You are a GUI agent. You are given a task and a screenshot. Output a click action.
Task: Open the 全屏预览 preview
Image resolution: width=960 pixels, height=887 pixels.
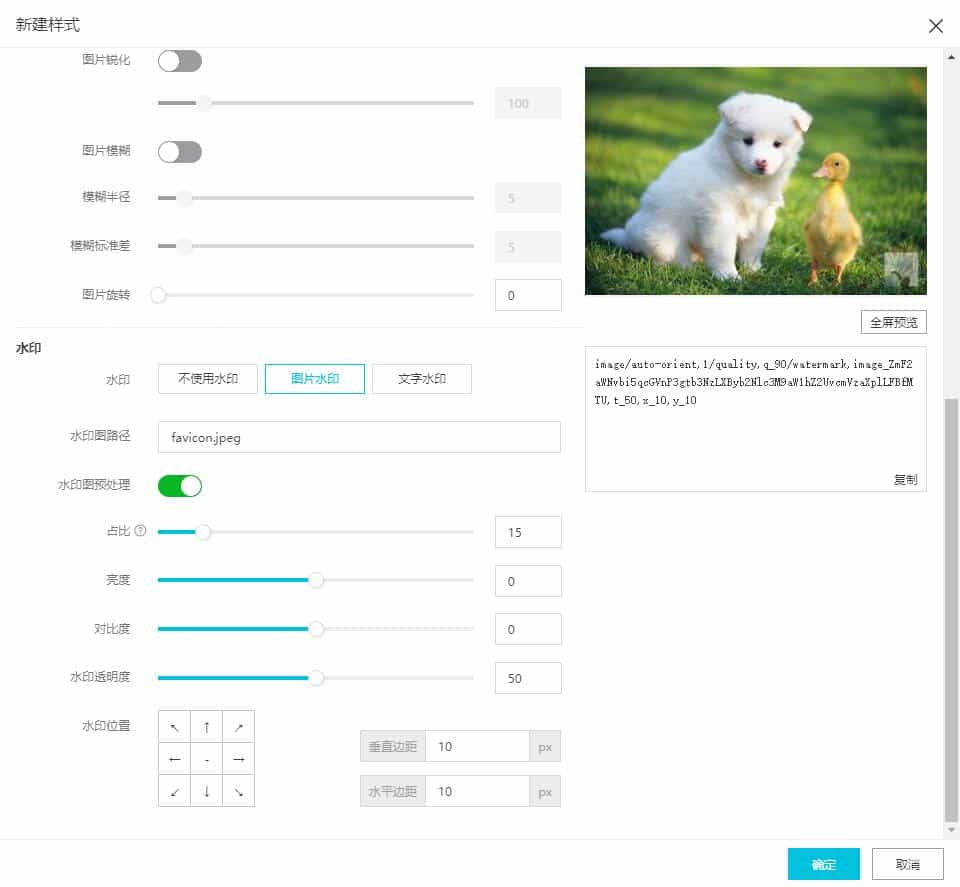(893, 321)
